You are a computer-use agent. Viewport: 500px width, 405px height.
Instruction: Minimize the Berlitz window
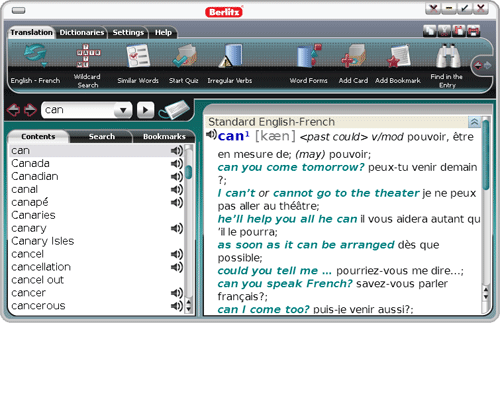tap(449, 8)
